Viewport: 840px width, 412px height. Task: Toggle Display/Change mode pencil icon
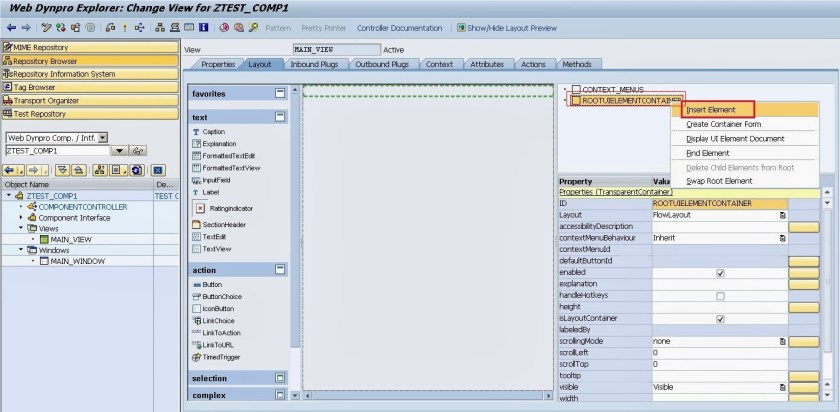(47, 27)
